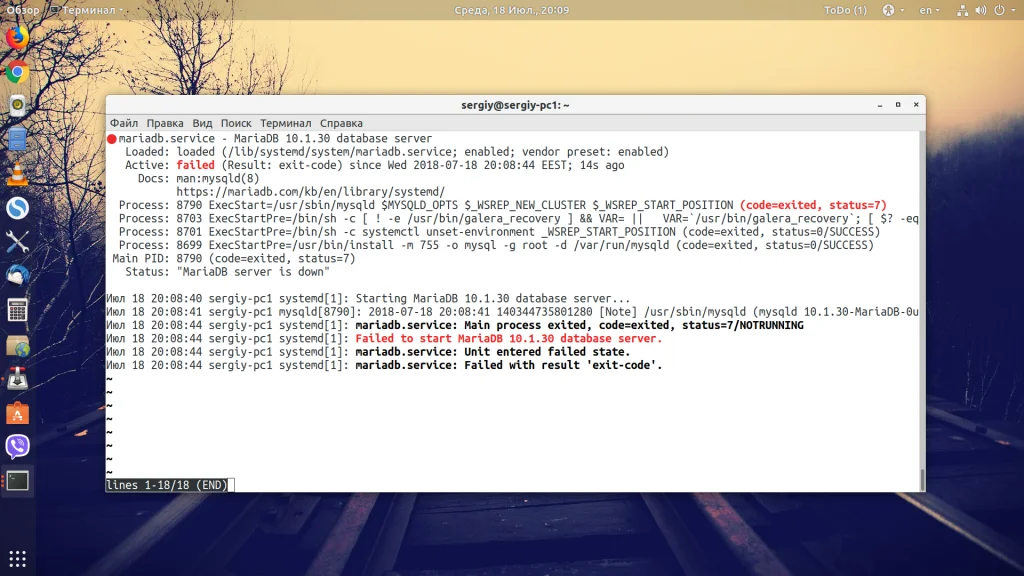This screenshot has height=576, width=1024.
Task: Open the Поиск menu
Action: tap(236, 123)
